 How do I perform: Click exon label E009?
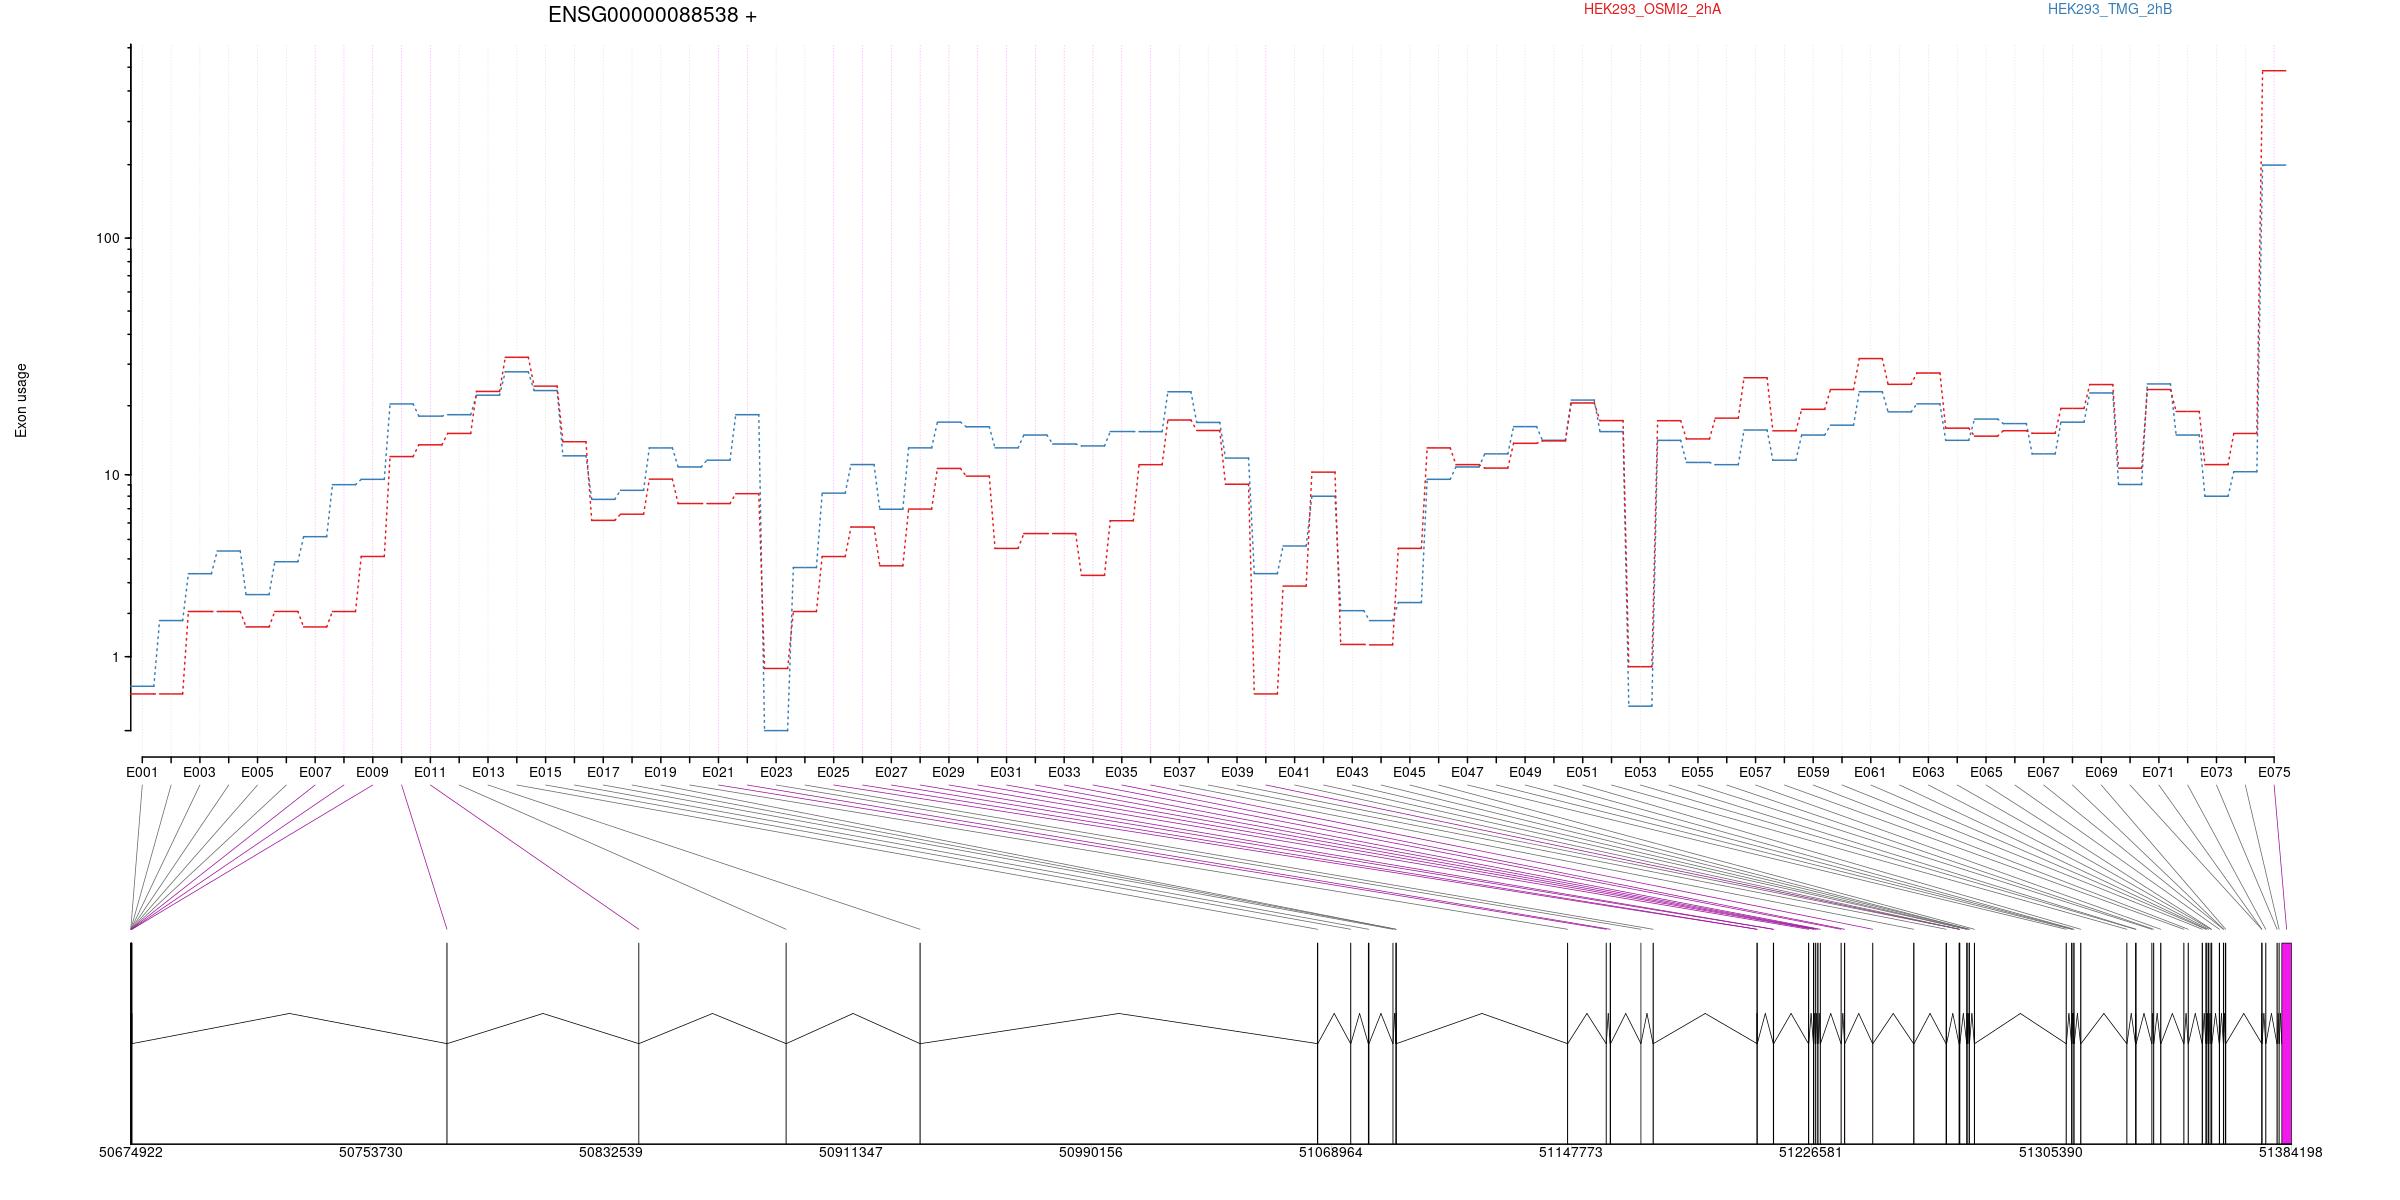pyautogui.click(x=372, y=772)
